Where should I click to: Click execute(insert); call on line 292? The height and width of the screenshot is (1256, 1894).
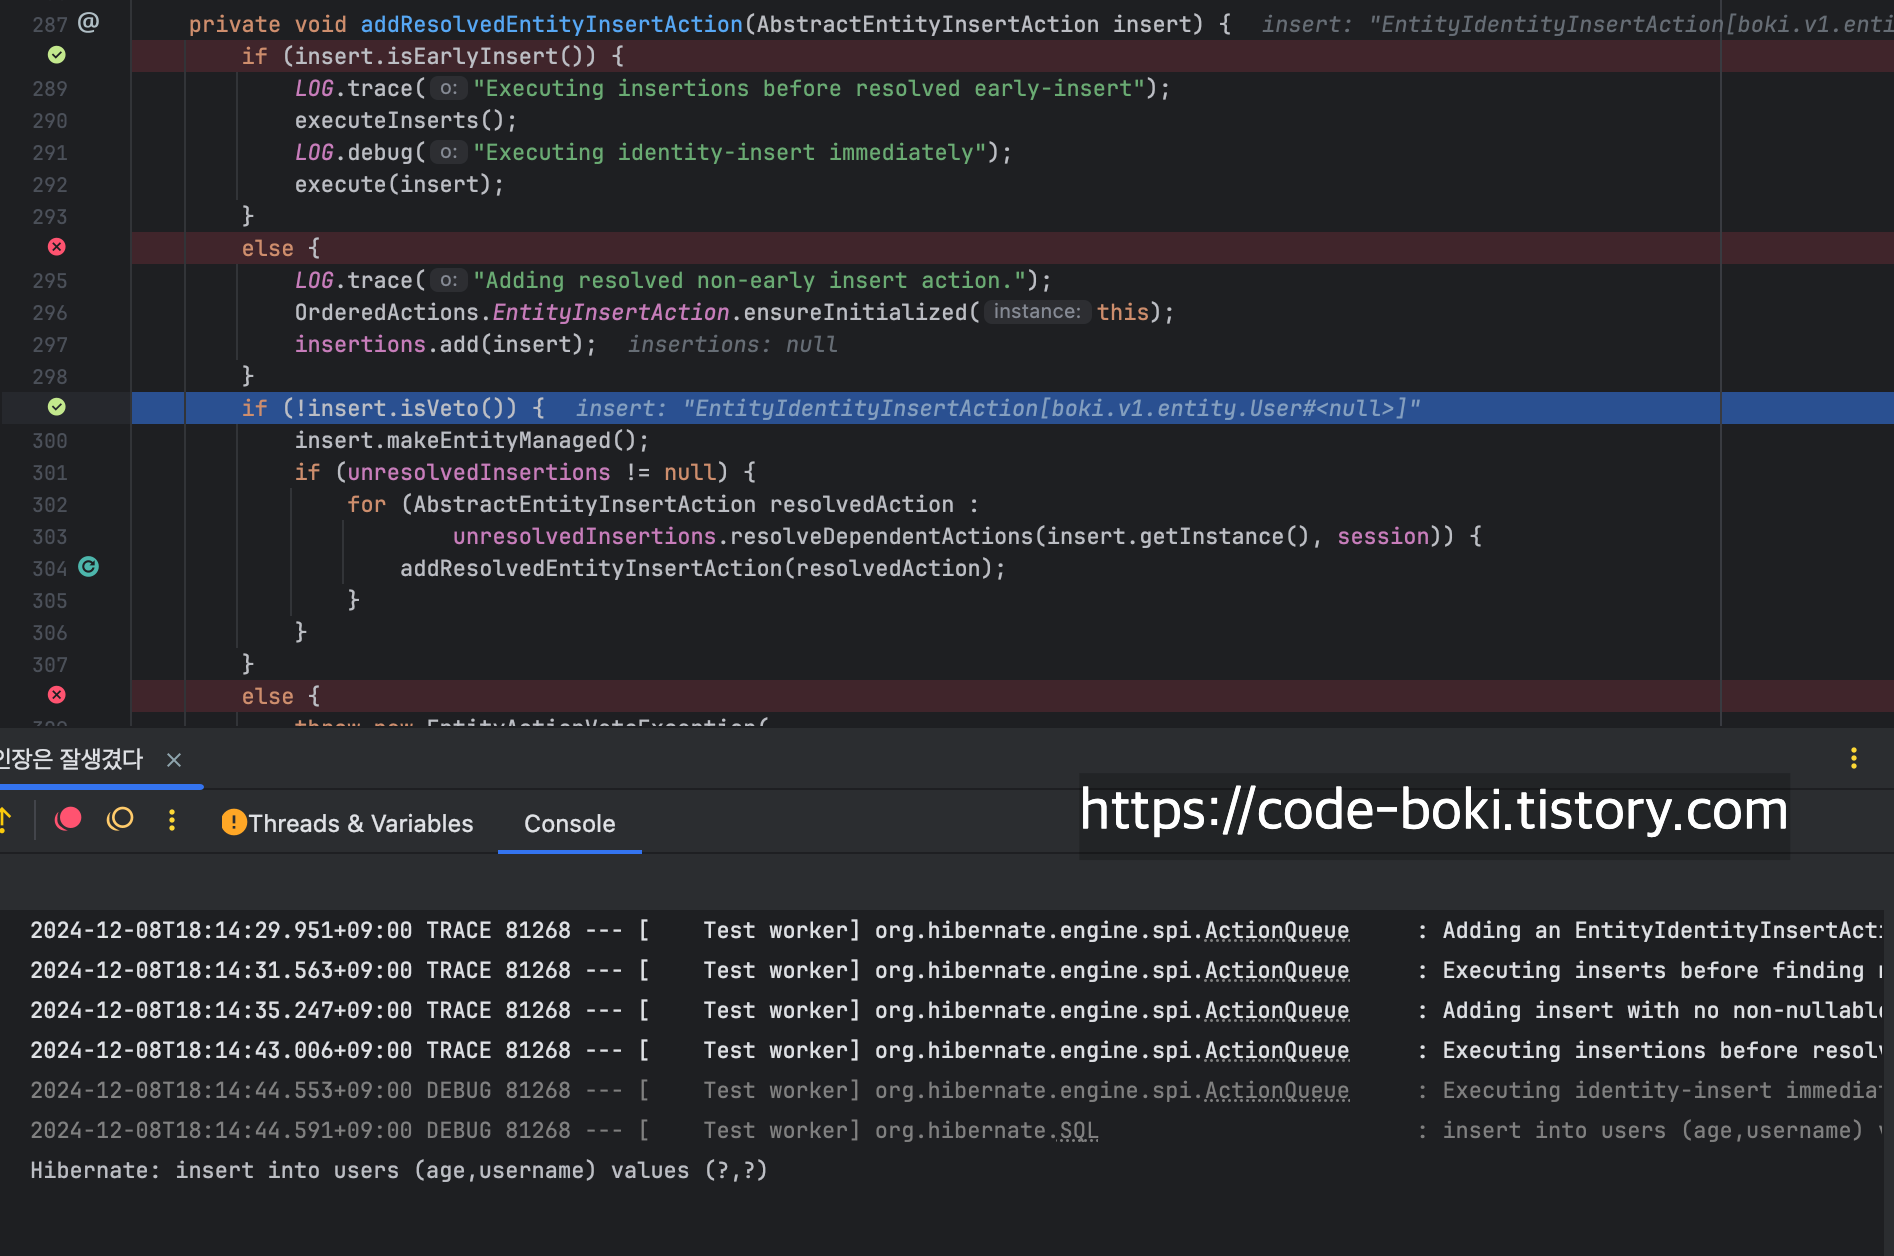[399, 184]
